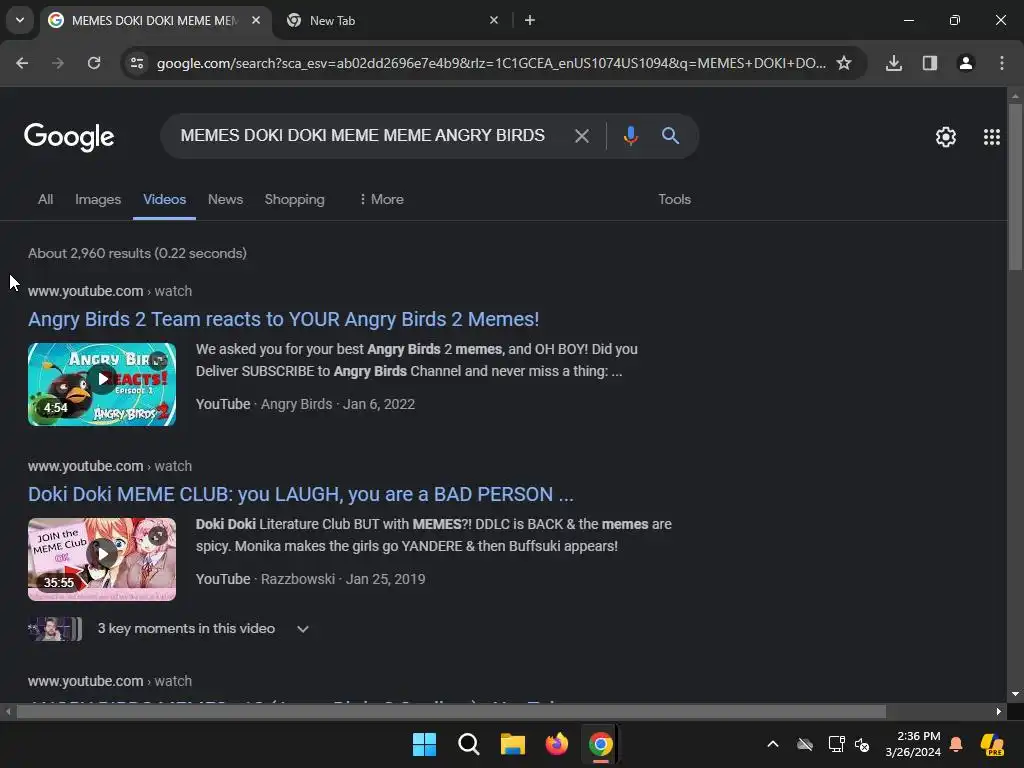The image size is (1024, 768).
Task: Open Chrome downloads icon
Action: tap(894, 63)
